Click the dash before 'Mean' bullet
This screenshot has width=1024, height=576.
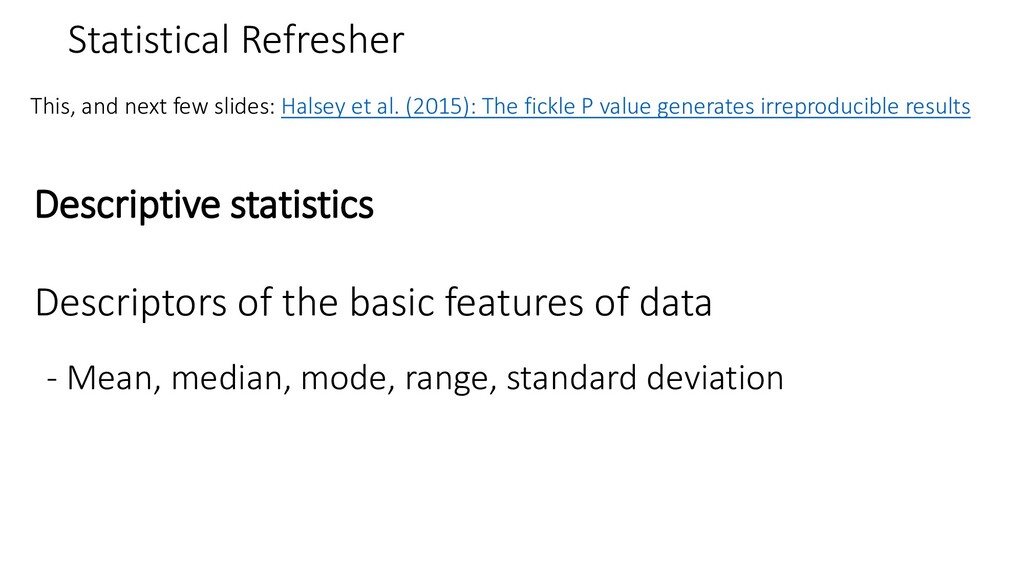click(x=52, y=379)
